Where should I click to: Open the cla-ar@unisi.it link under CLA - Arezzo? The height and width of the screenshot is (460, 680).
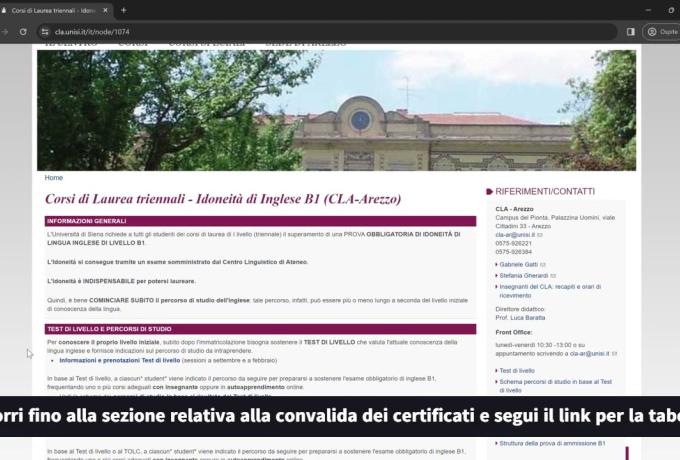(x=515, y=235)
